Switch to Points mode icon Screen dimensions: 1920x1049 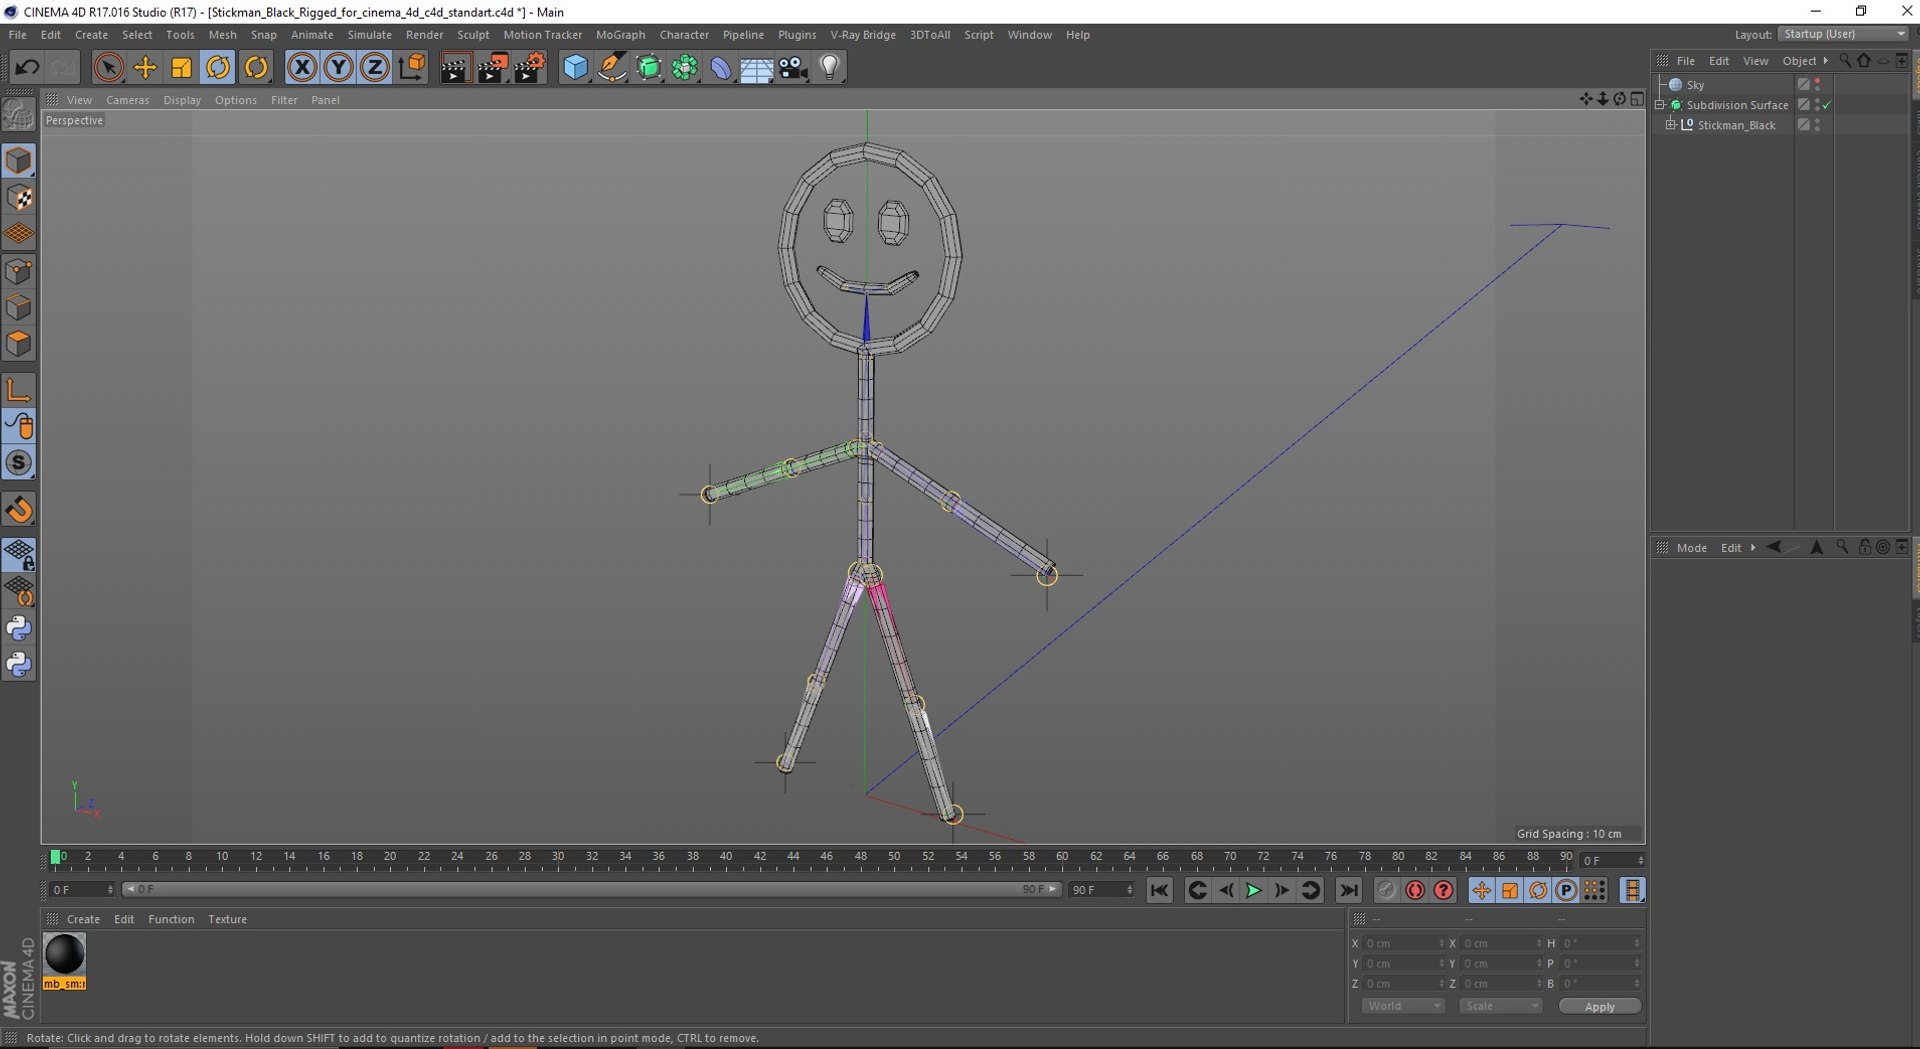coord(19,271)
